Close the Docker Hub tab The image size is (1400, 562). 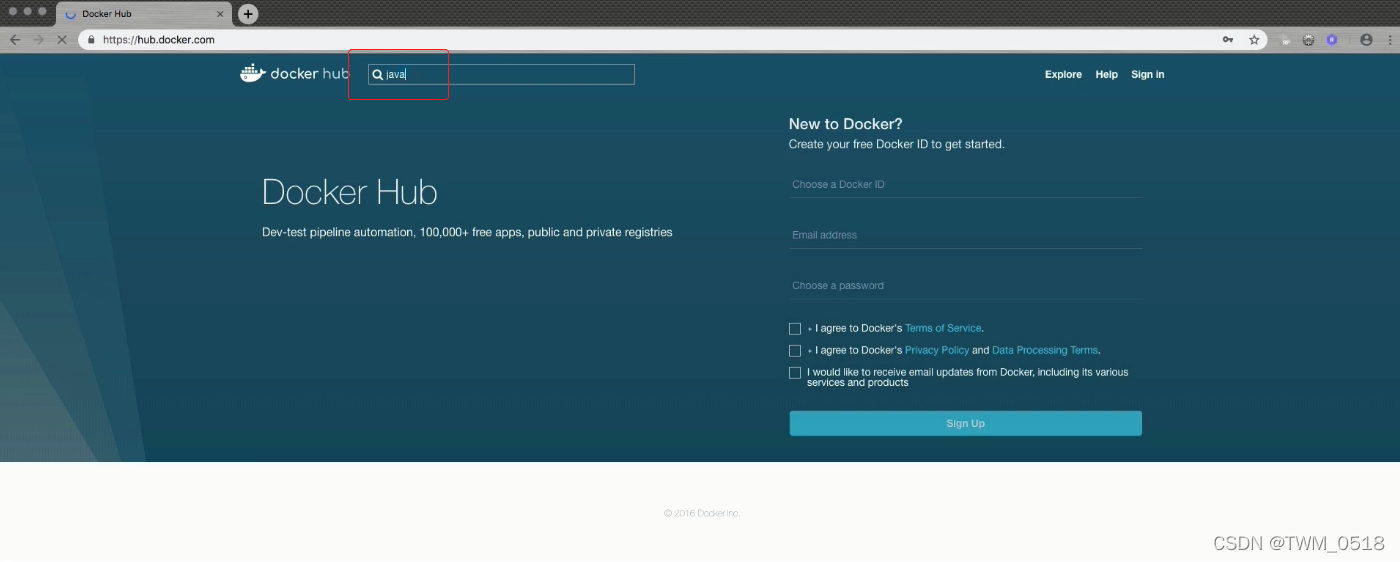pos(221,14)
